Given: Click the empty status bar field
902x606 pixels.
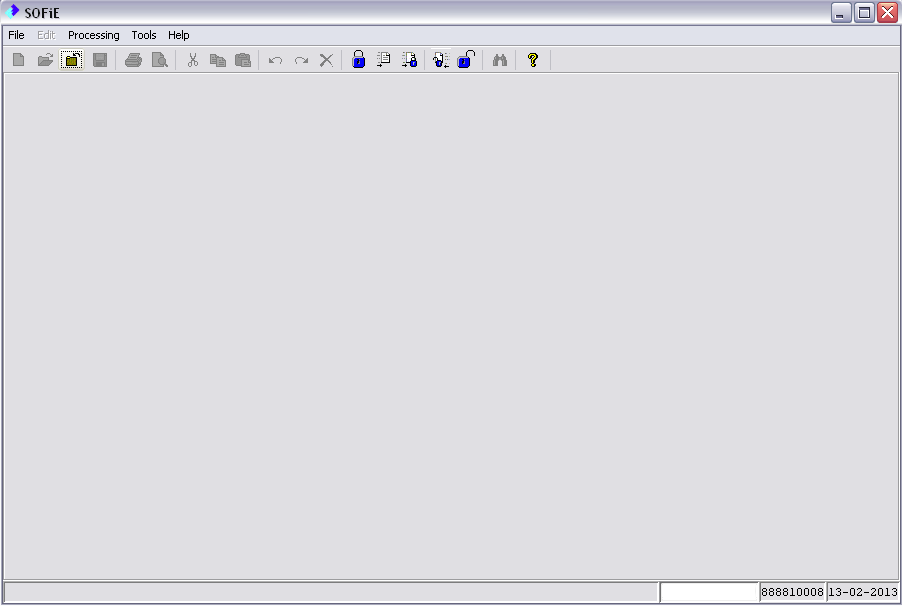Looking at the screenshot, I should [709, 592].
